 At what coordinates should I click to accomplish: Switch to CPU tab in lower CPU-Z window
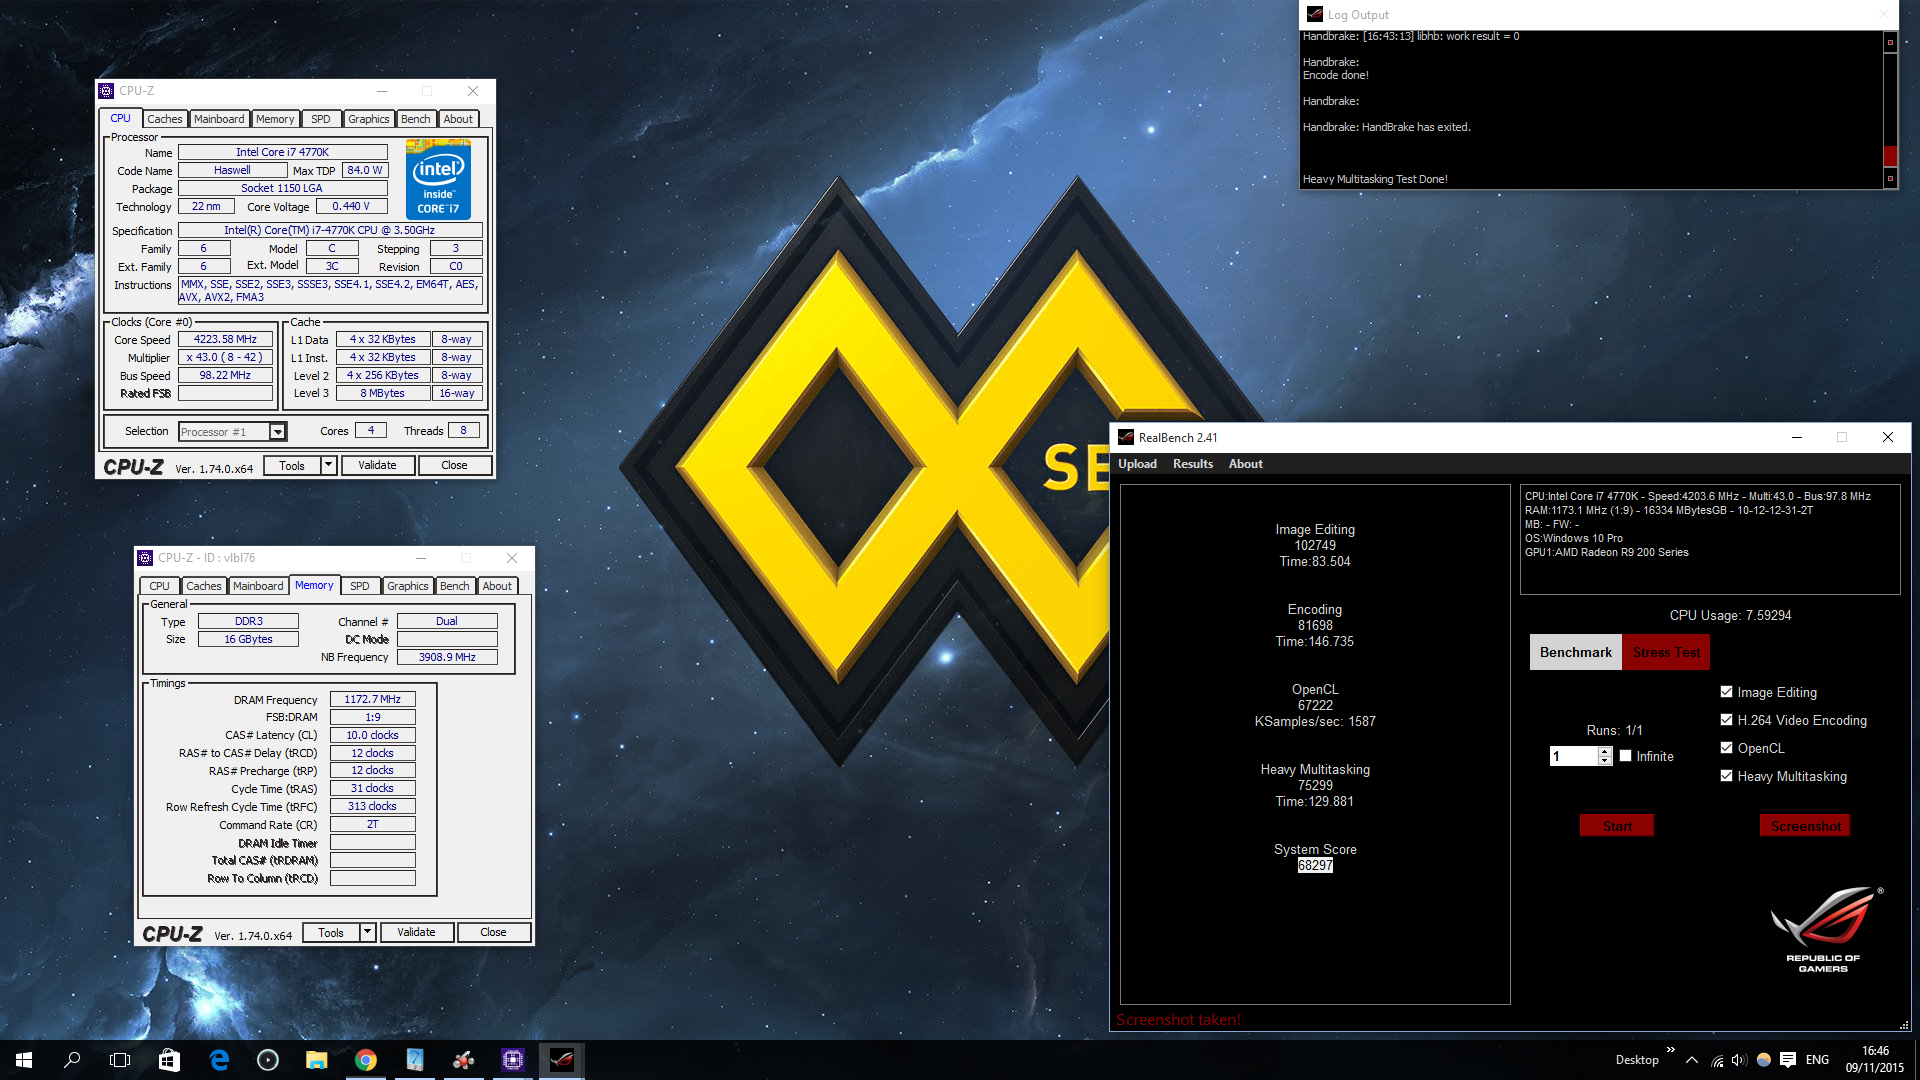pos(160,586)
